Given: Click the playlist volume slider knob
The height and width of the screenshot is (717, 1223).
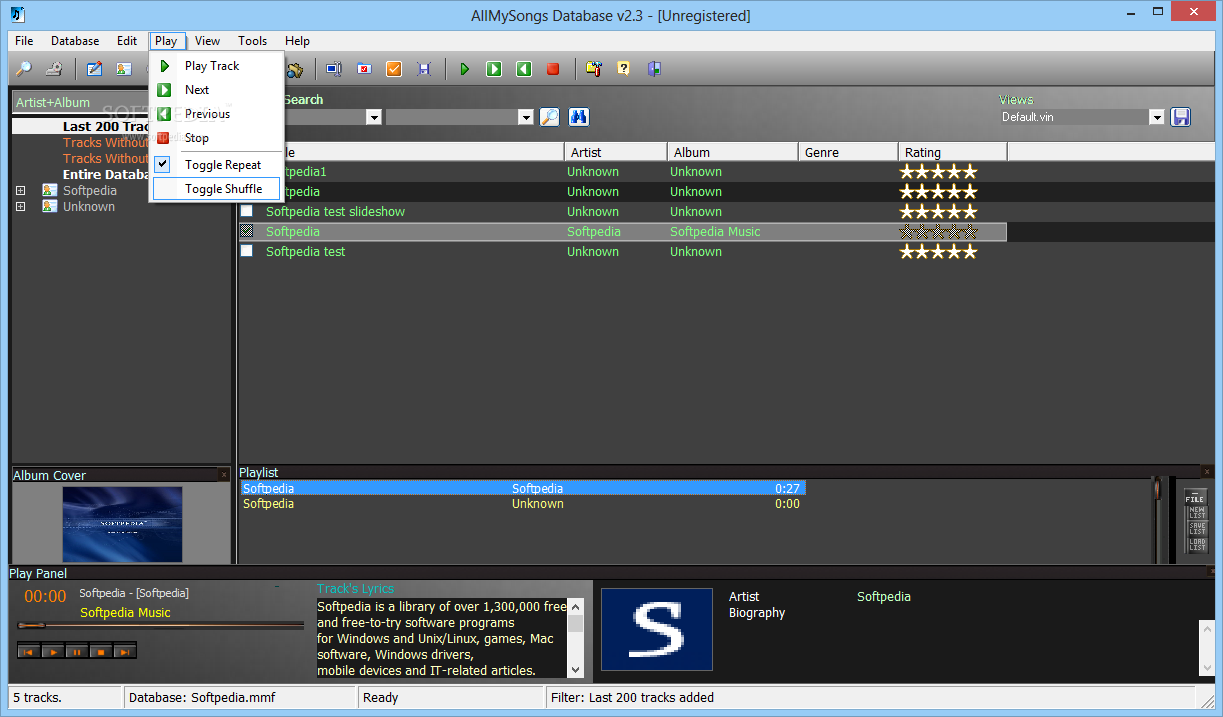Looking at the screenshot, I should coord(1157,489).
